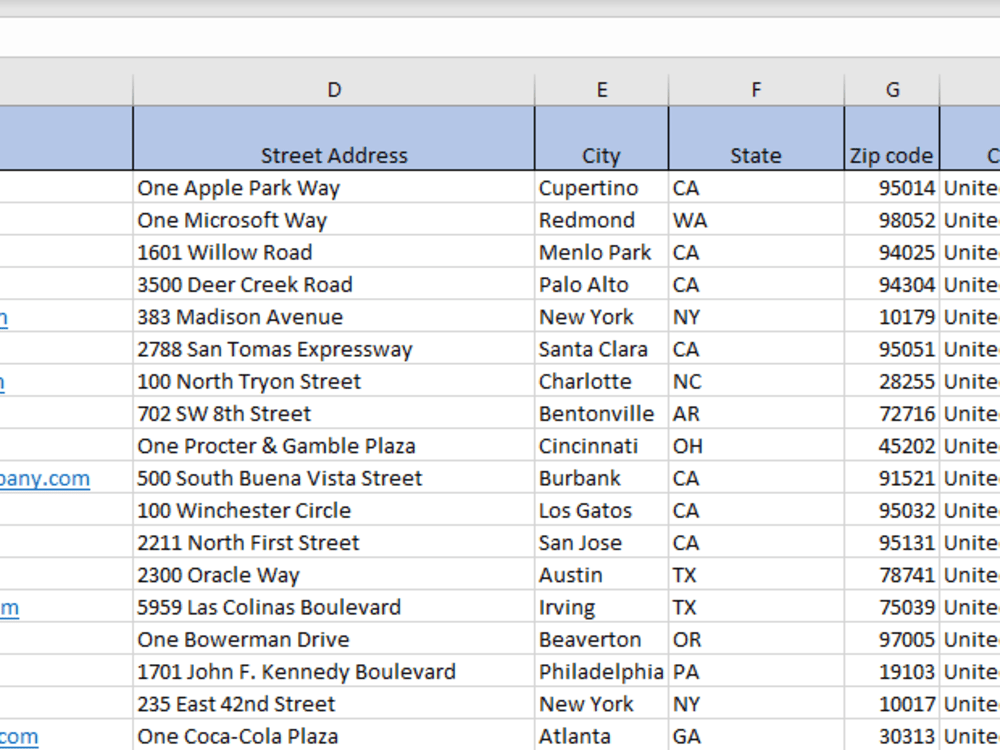Select the PA state cell

tap(756, 671)
